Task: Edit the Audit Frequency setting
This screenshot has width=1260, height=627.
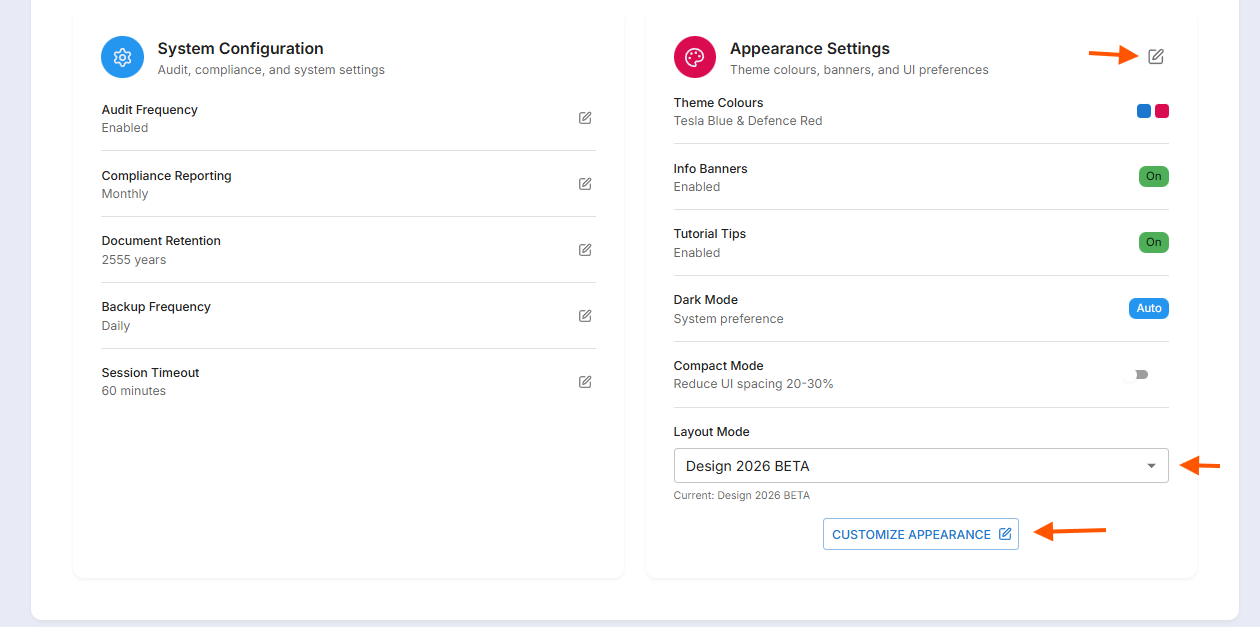Action: click(x=585, y=118)
